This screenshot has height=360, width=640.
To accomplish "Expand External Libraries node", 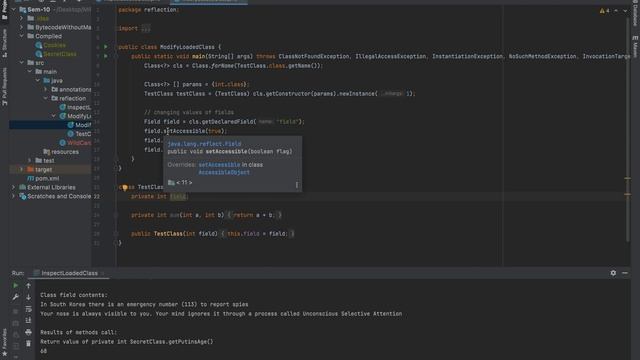I will click(13, 187).
